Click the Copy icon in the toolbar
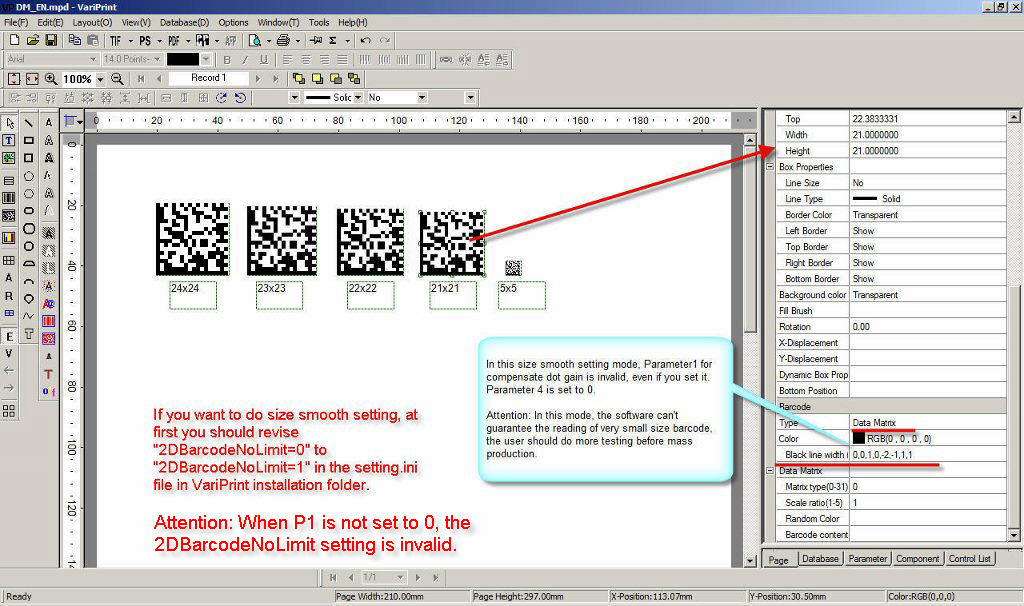 [x=74, y=40]
